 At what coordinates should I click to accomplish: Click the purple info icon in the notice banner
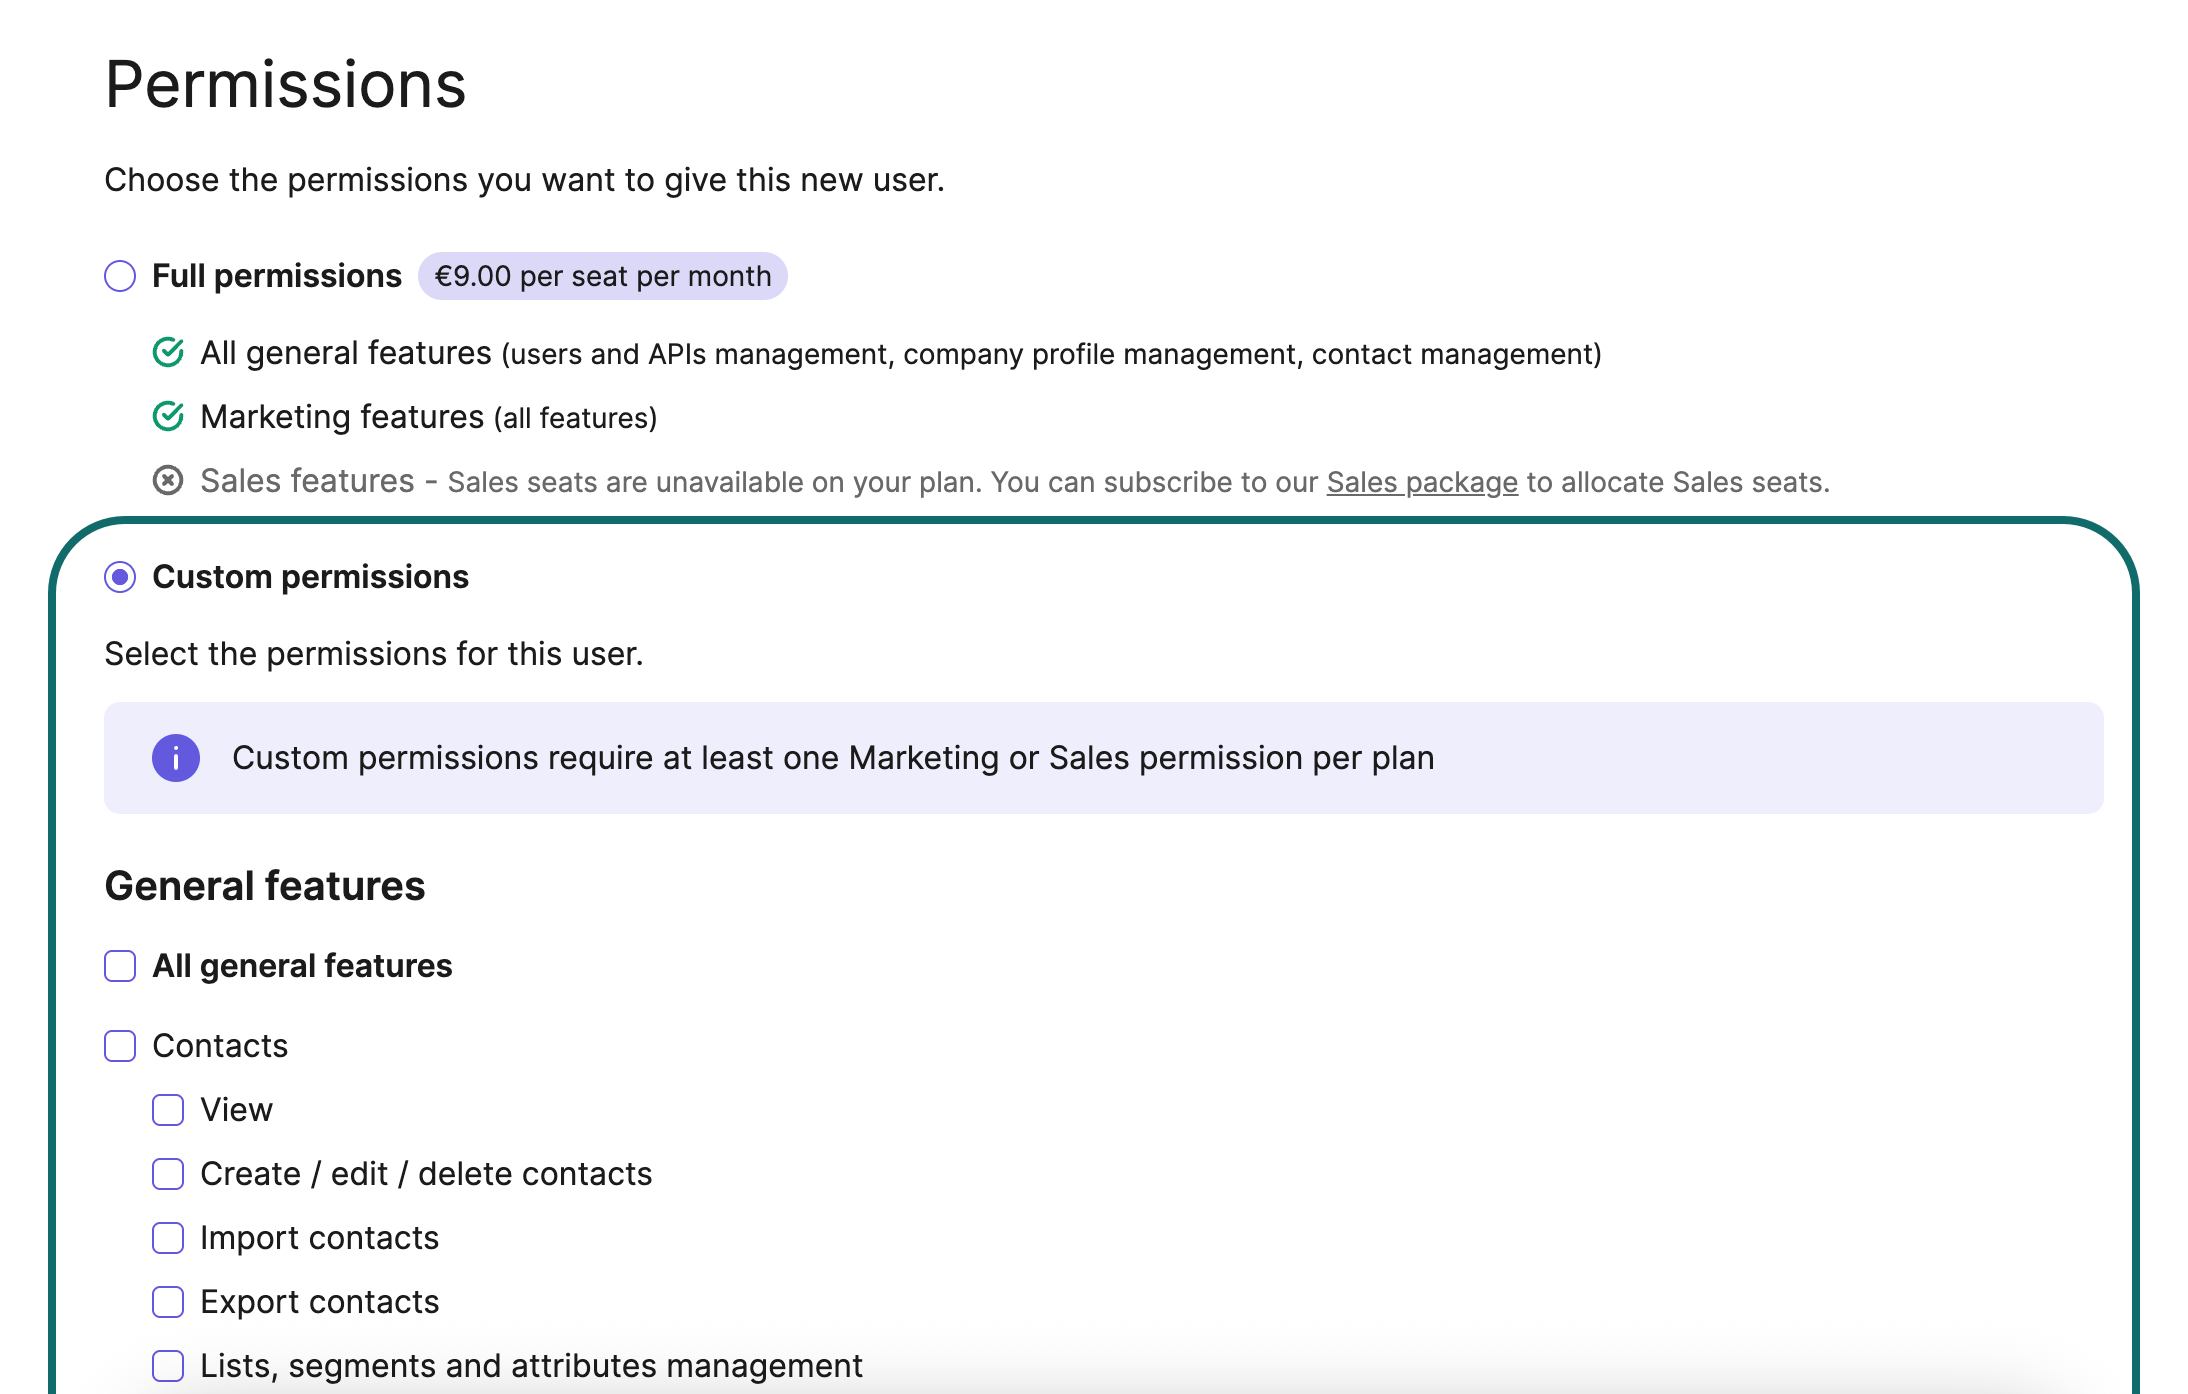coord(176,757)
